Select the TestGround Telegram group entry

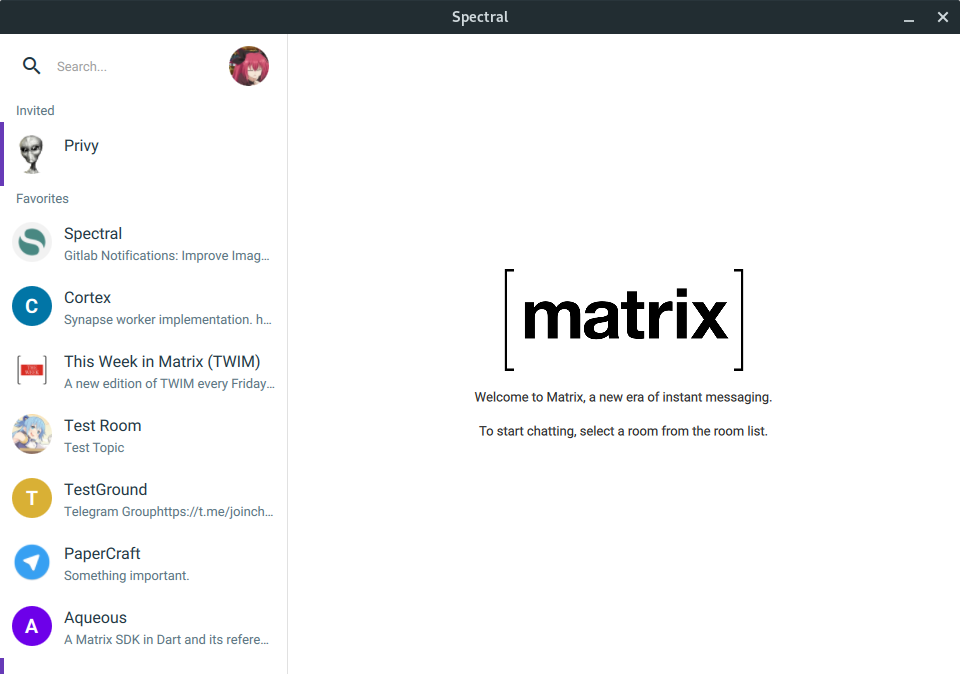coord(167,512)
